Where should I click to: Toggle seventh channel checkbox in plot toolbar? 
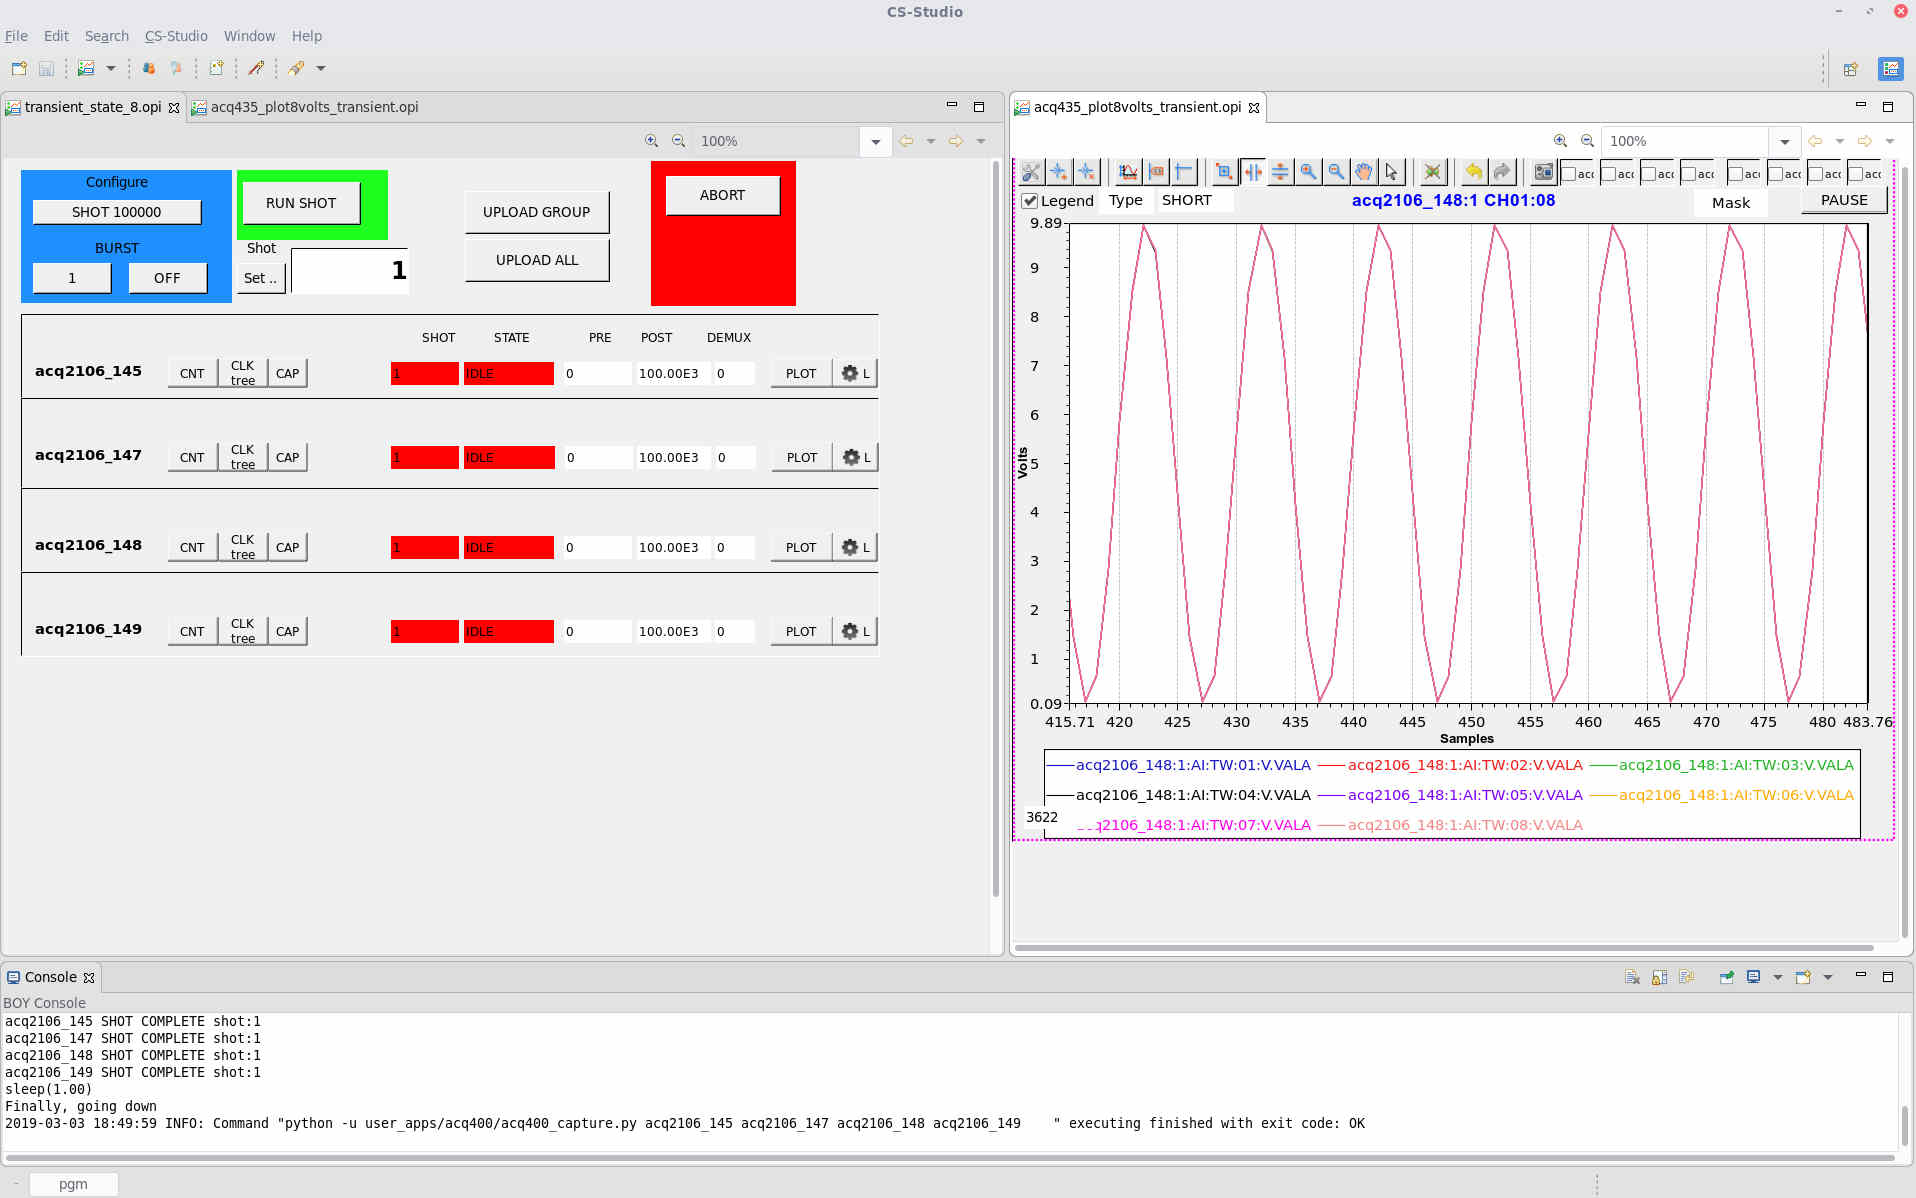point(1816,174)
